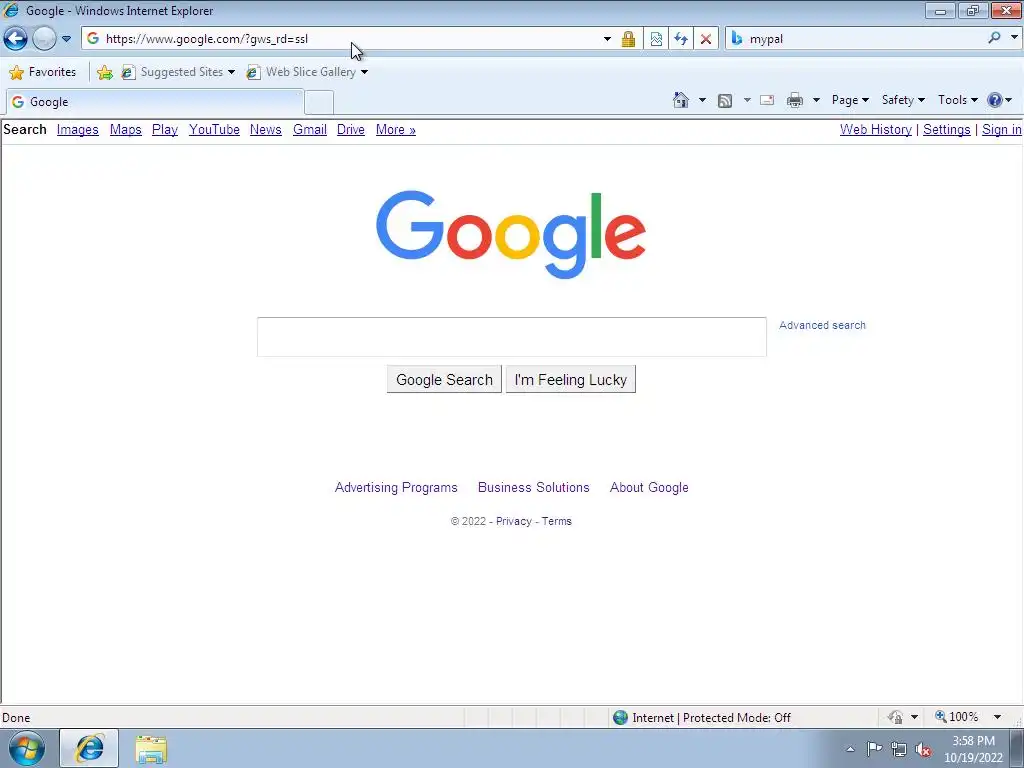
Task: Open the News link
Action: pos(266,129)
